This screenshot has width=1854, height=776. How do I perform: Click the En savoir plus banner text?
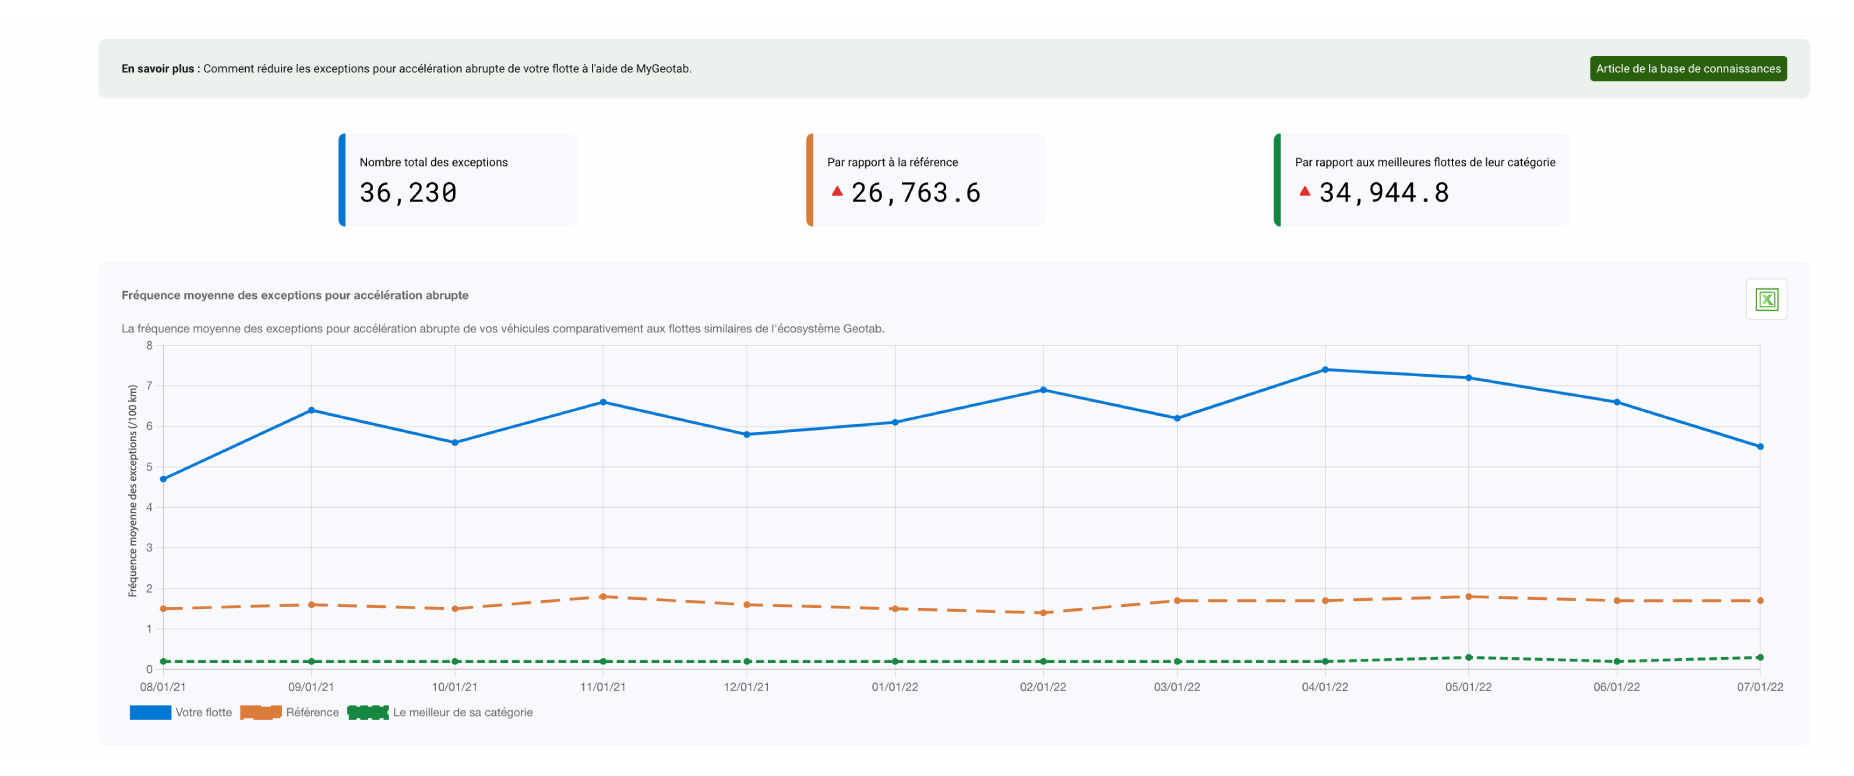(406, 69)
